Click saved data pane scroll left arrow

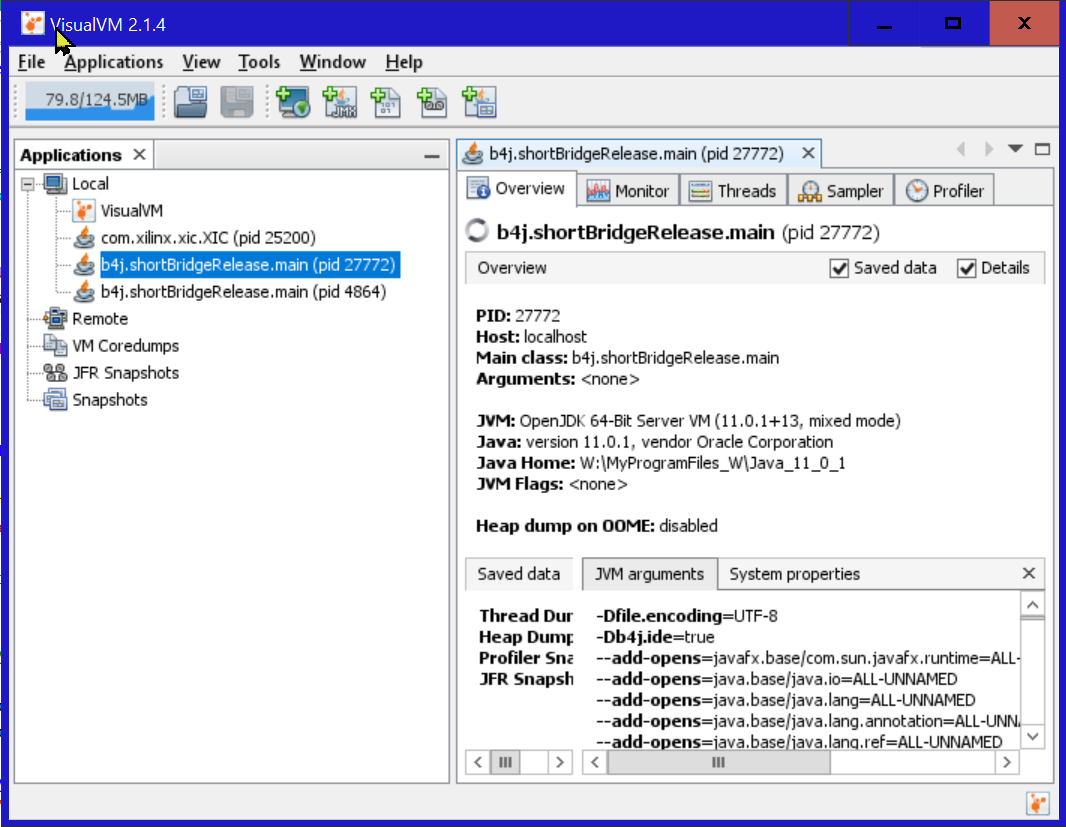[x=478, y=762]
